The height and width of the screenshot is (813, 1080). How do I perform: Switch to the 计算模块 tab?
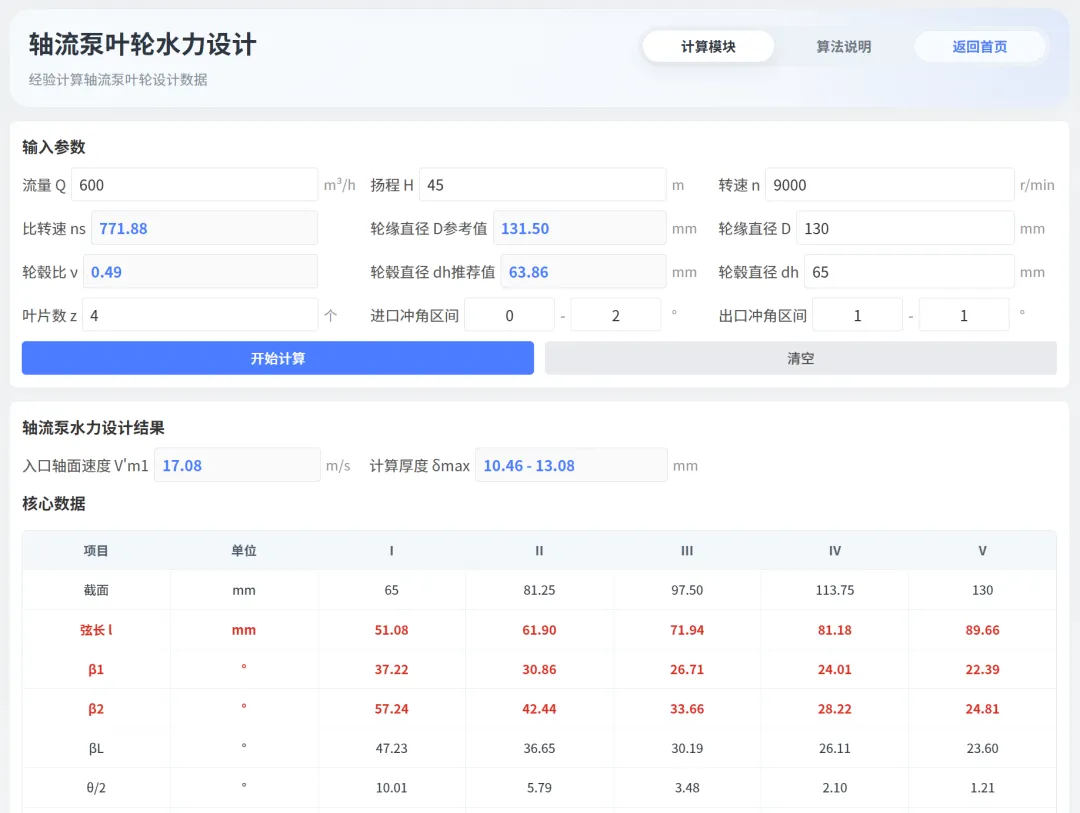(707, 47)
